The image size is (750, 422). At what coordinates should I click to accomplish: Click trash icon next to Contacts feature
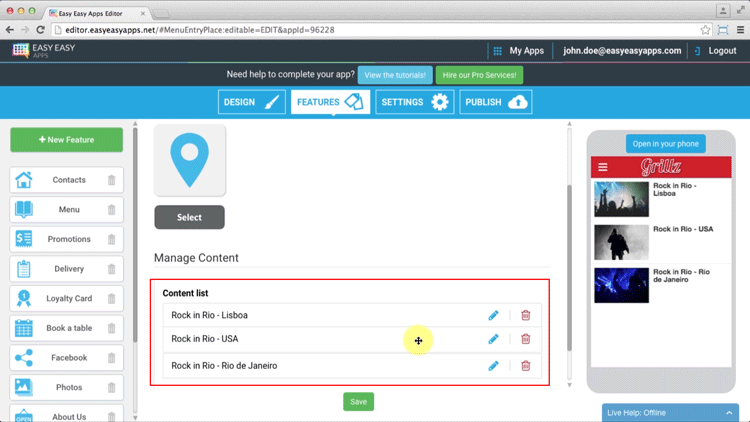click(x=111, y=180)
